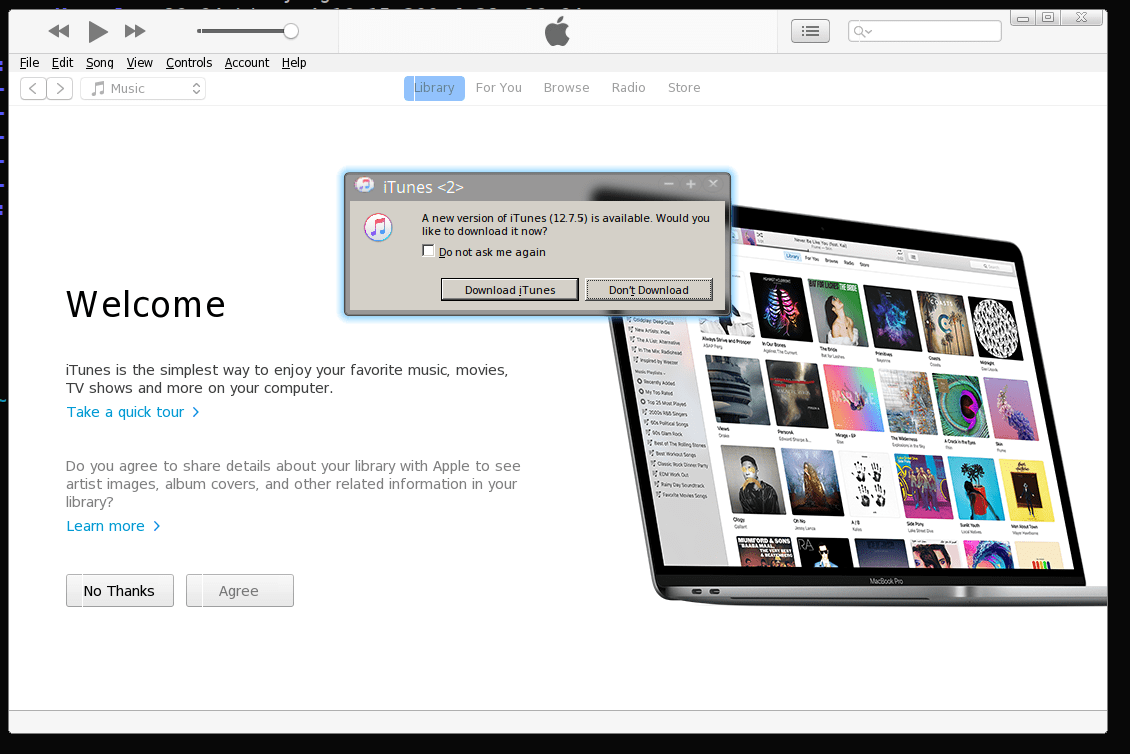
Task: Select the Store tab
Action: [x=684, y=87]
